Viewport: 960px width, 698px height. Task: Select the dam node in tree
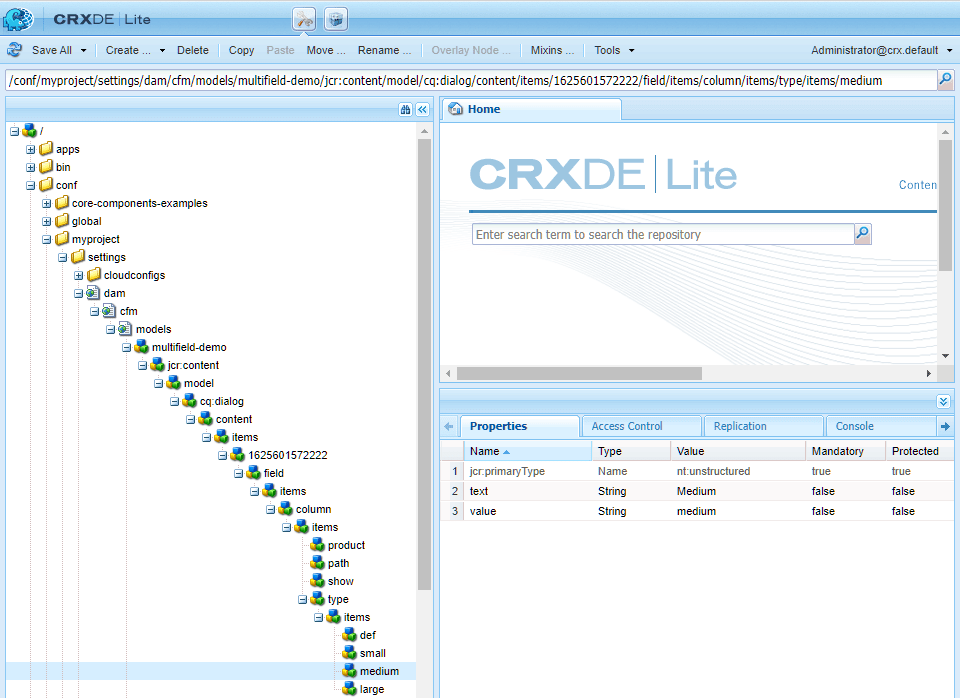[x=114, y=293]
